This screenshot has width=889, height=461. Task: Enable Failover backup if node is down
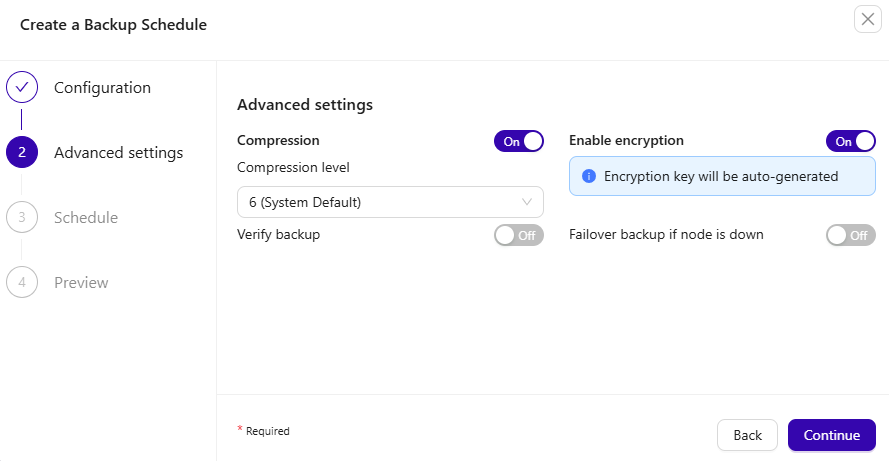pyautogui.click(x=850, y=235)
